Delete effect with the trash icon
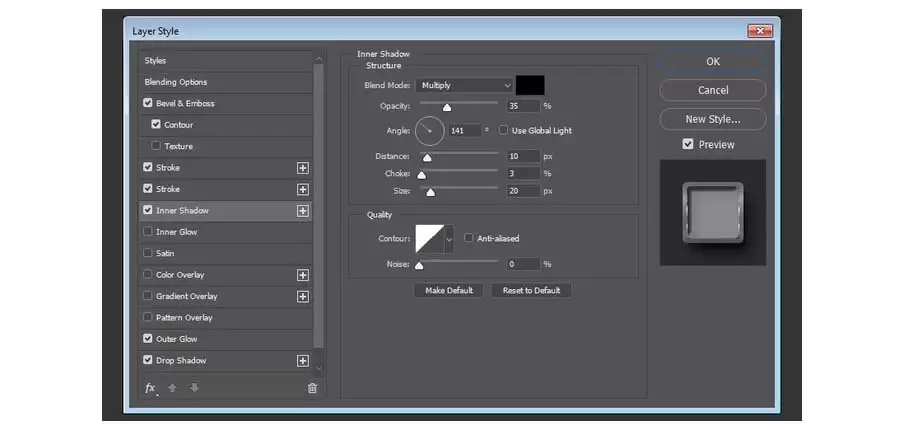 (x=312, y=388)
